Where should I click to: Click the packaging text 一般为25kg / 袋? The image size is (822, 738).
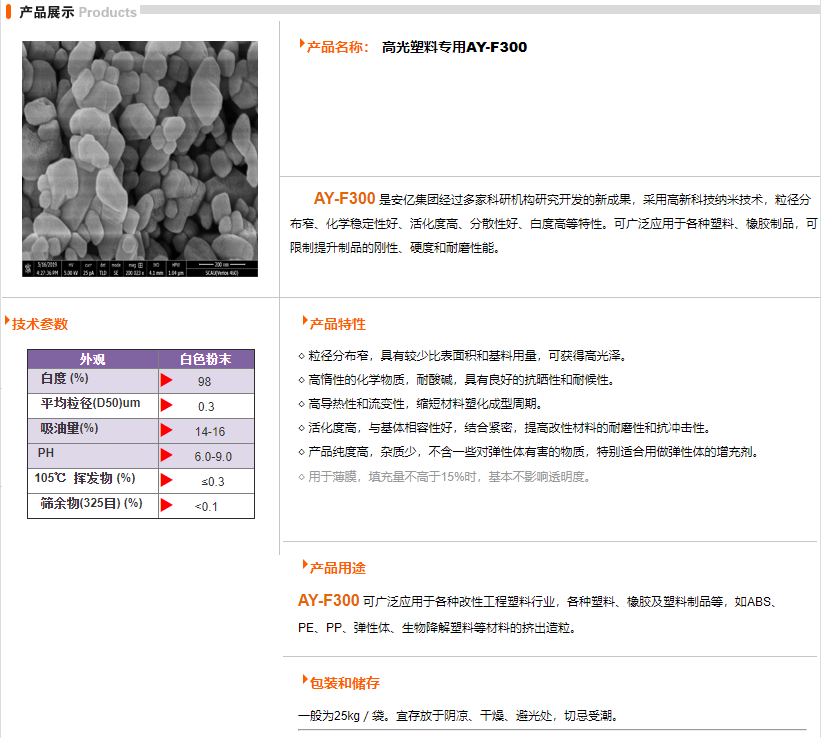(341, 716)
